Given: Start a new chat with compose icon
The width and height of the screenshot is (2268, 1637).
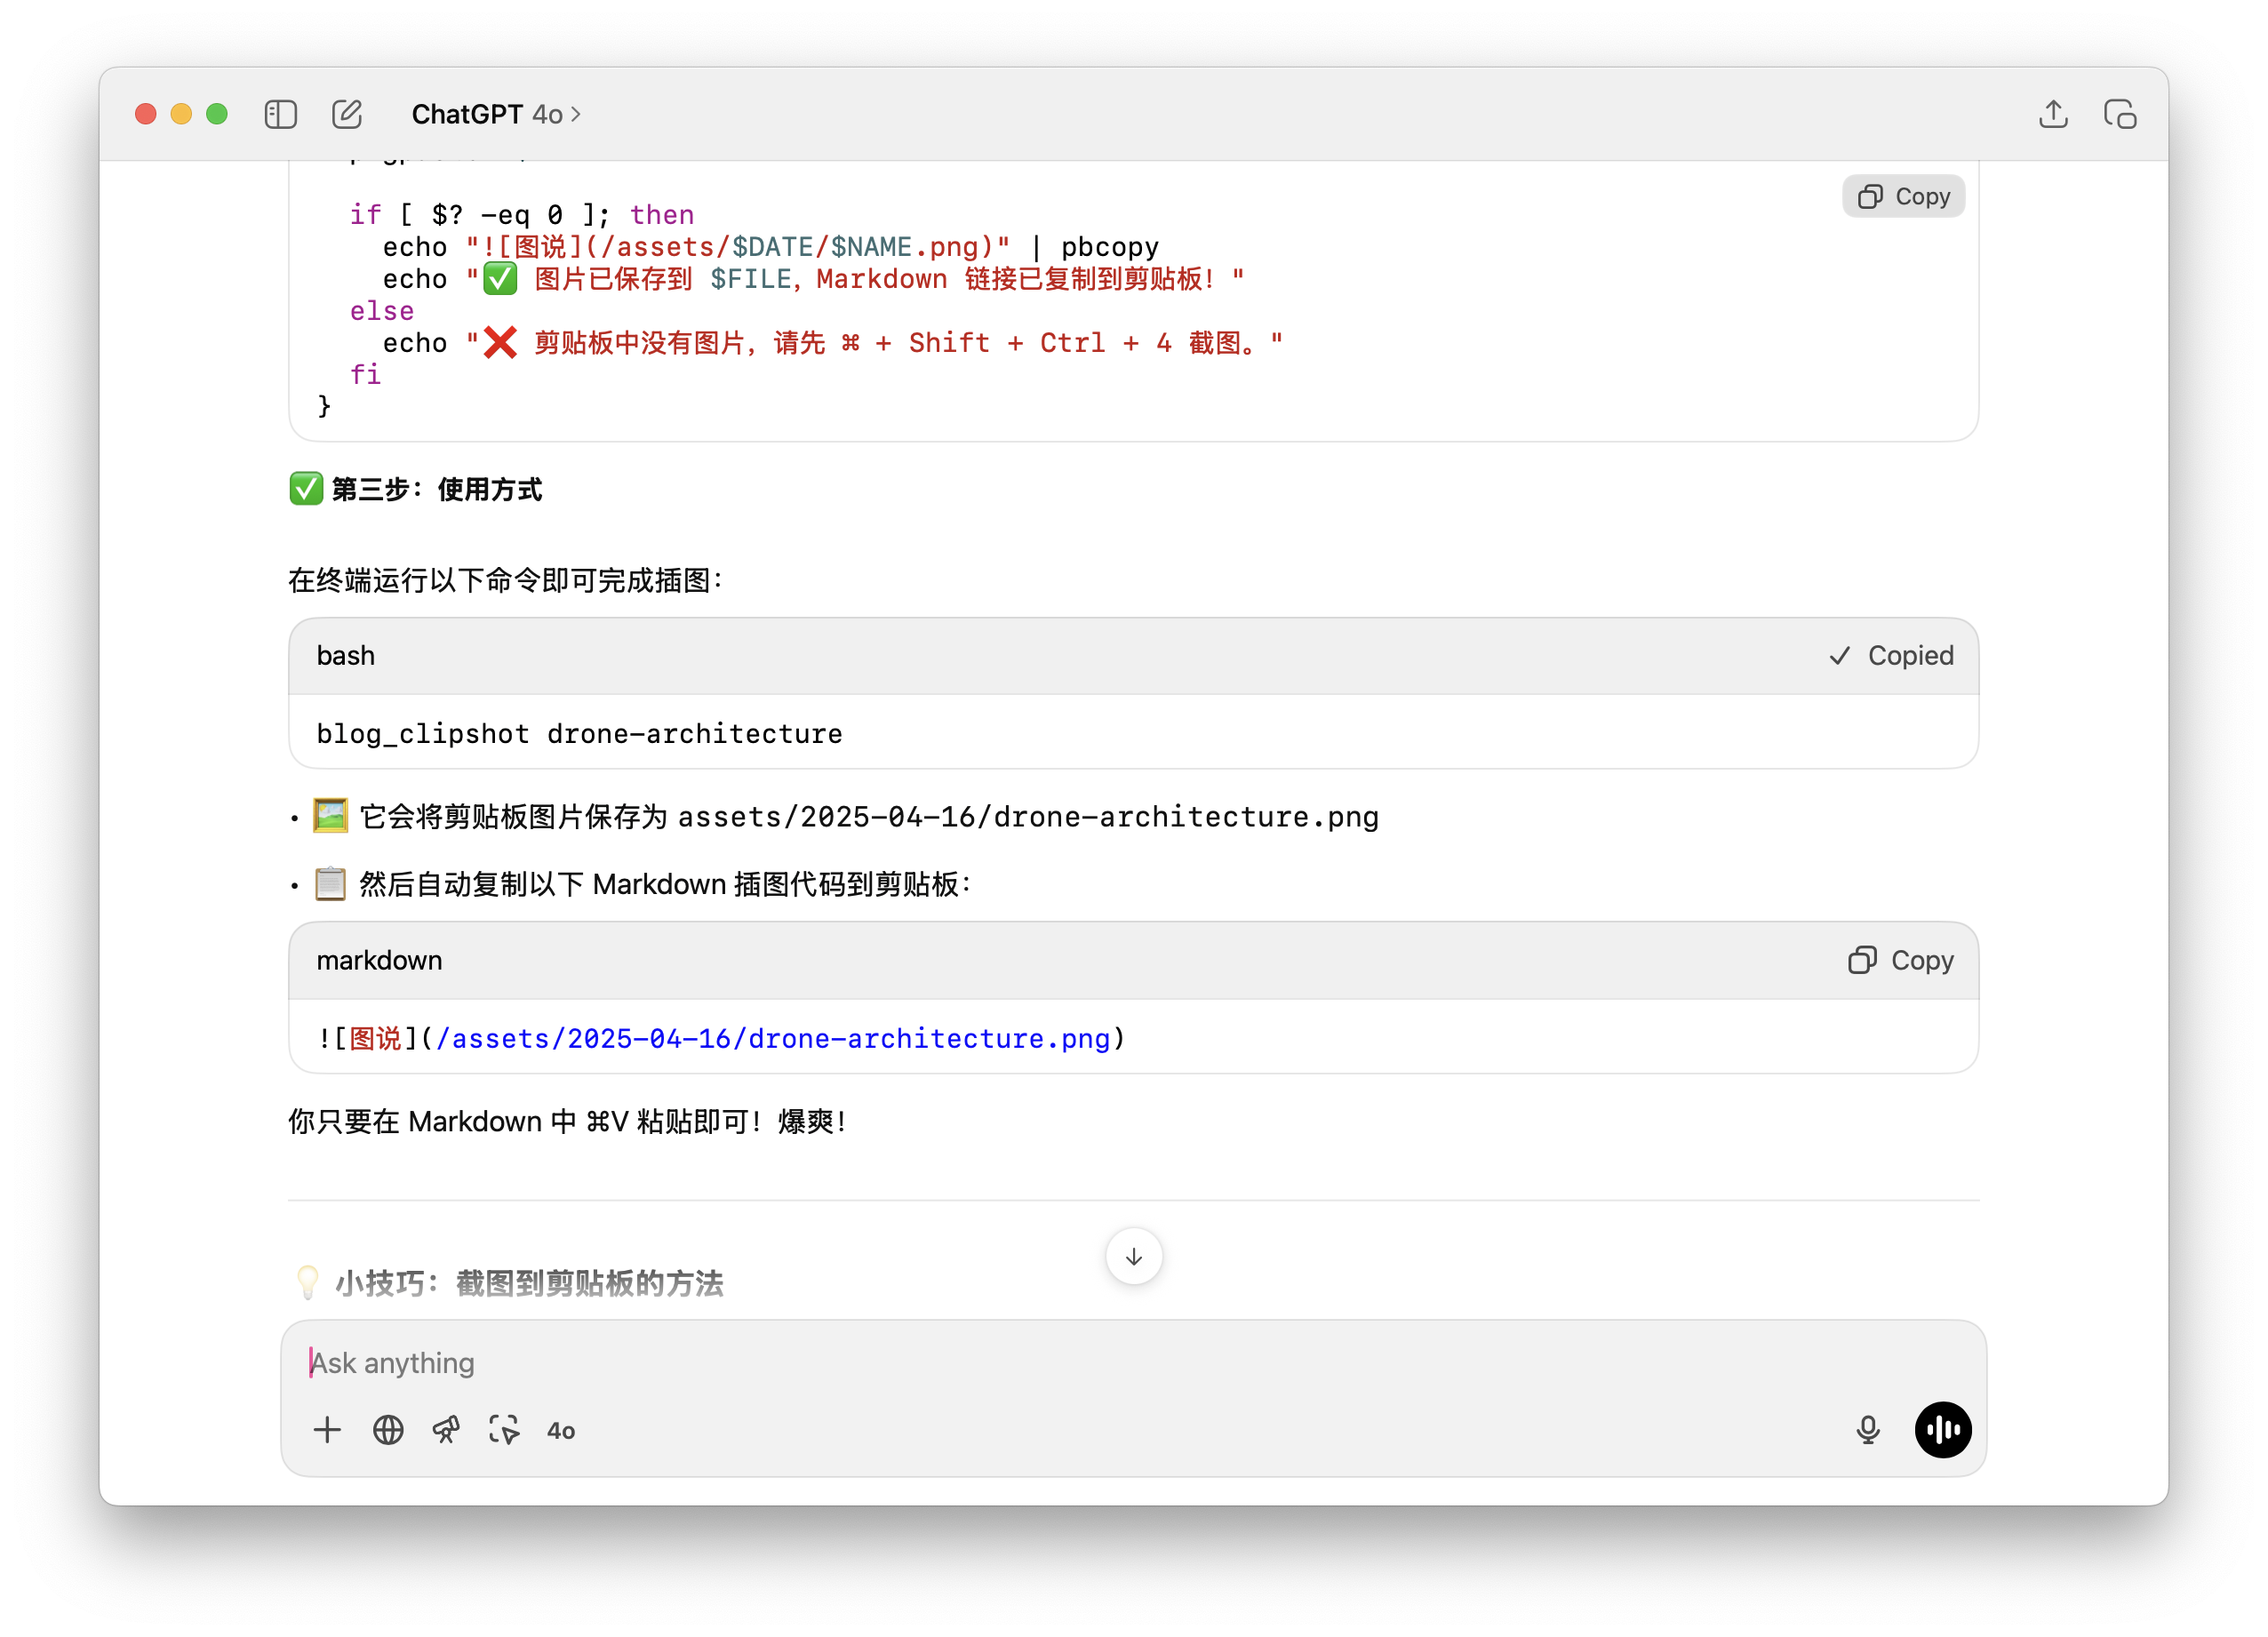Looking at the screenshot, I should 347,114.
